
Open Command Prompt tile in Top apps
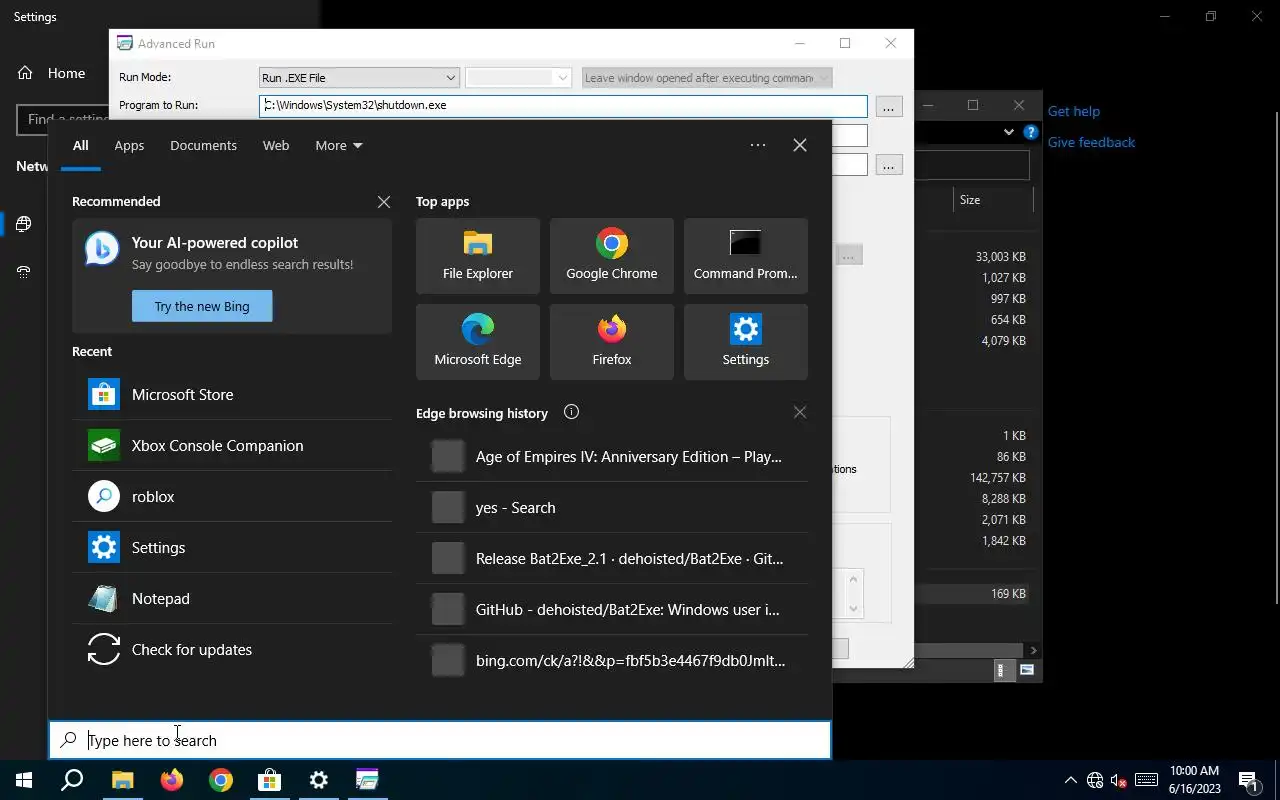(x=746, y=256)
